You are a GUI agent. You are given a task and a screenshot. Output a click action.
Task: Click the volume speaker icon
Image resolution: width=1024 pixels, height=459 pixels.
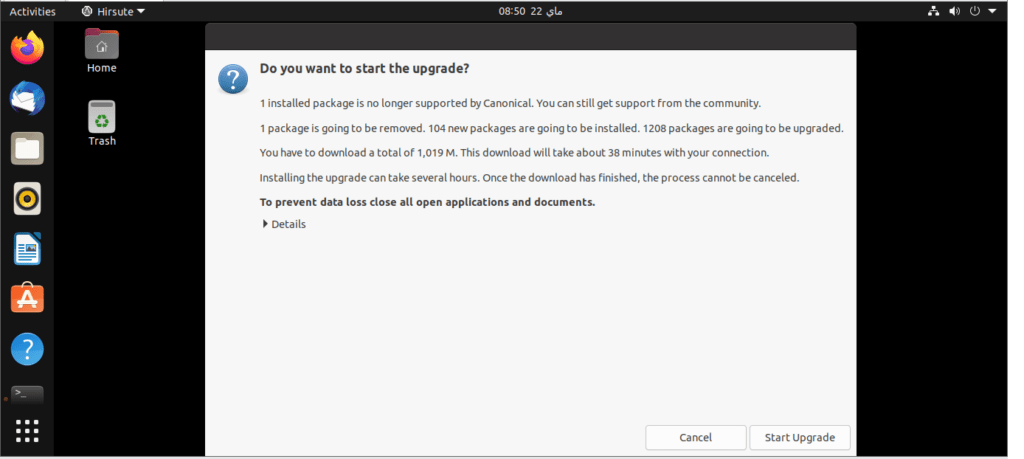(954, 11)
